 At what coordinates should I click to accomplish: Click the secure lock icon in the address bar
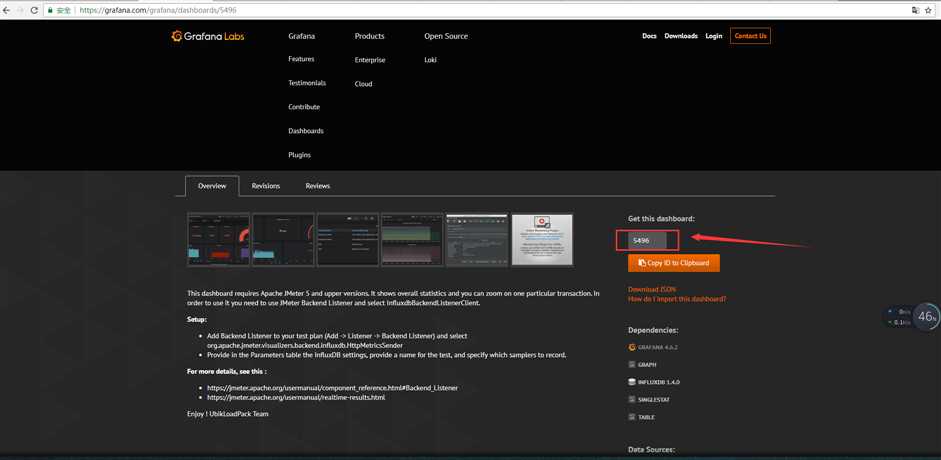[50, 10]
